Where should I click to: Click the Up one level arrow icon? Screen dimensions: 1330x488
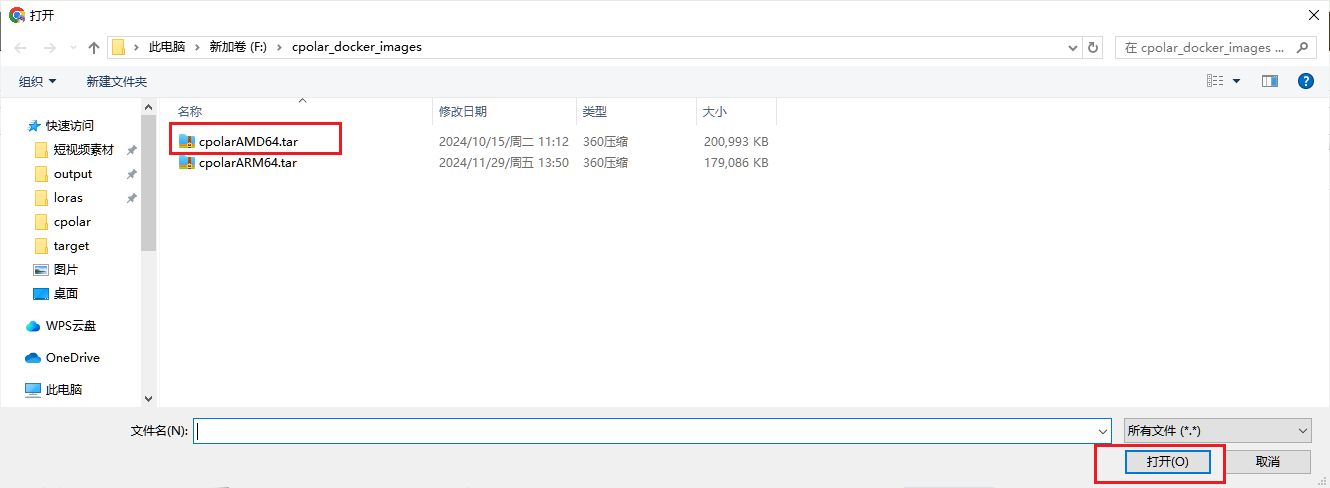click(x=94, y=48)
